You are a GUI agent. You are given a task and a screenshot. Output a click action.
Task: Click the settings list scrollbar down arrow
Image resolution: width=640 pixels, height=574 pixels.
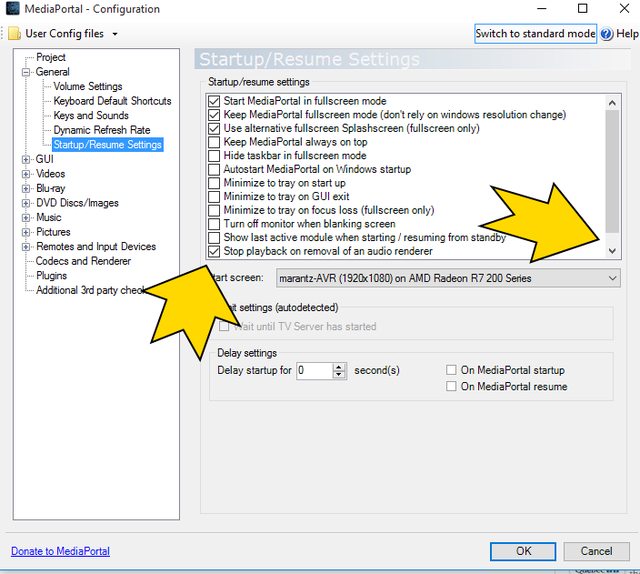[612, 251]
